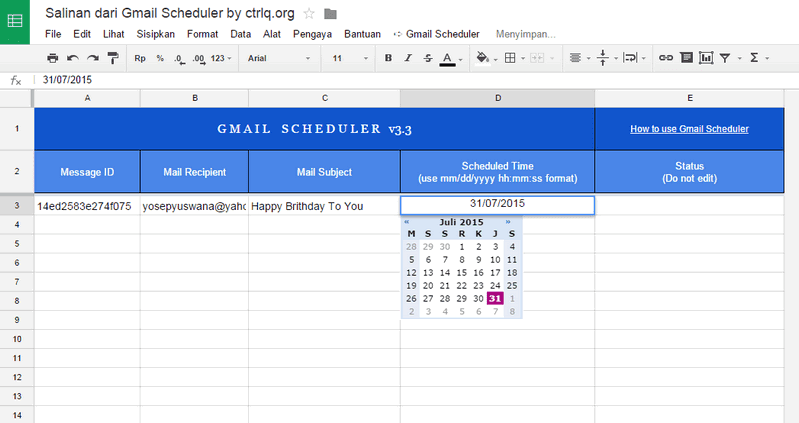Select the Paint format tool

coord(113,58)
